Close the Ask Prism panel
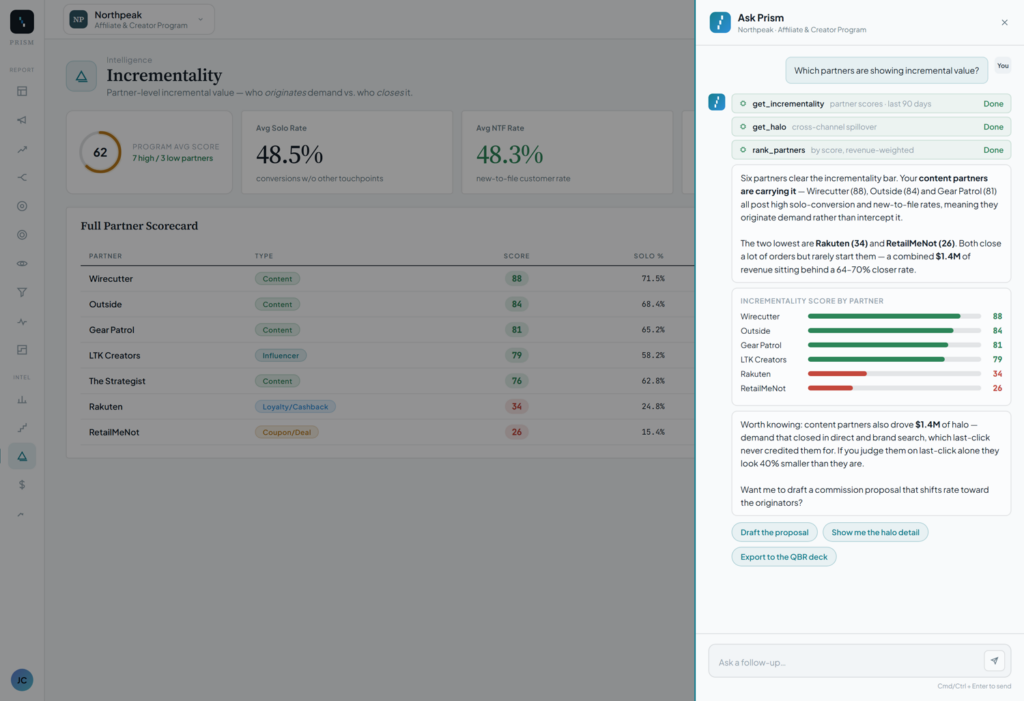The width and height of the screenshot is (1024, 701). [1004, 23]
